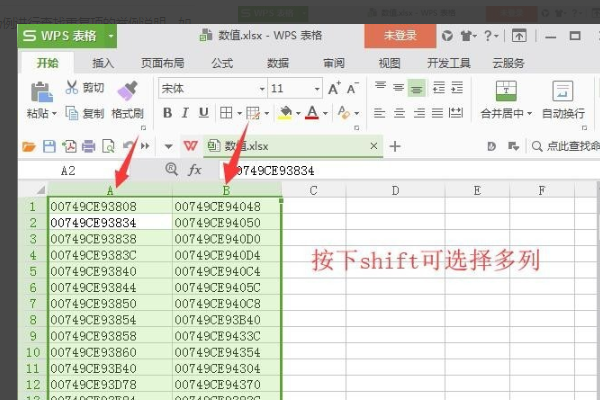Screen dimensions: 600x400
Task: Click the justify alignment icon
Action: tap(437, 113)
